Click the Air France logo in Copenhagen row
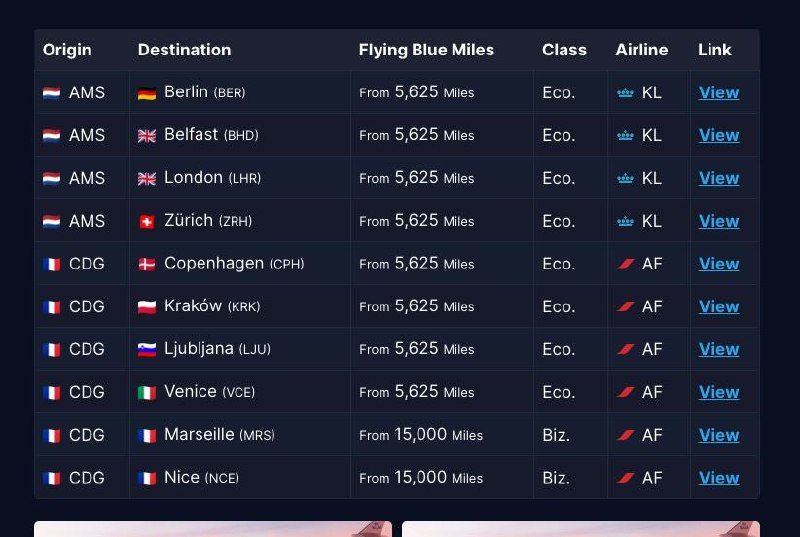This screenshot has height=537, width=800. pos(626,264)
